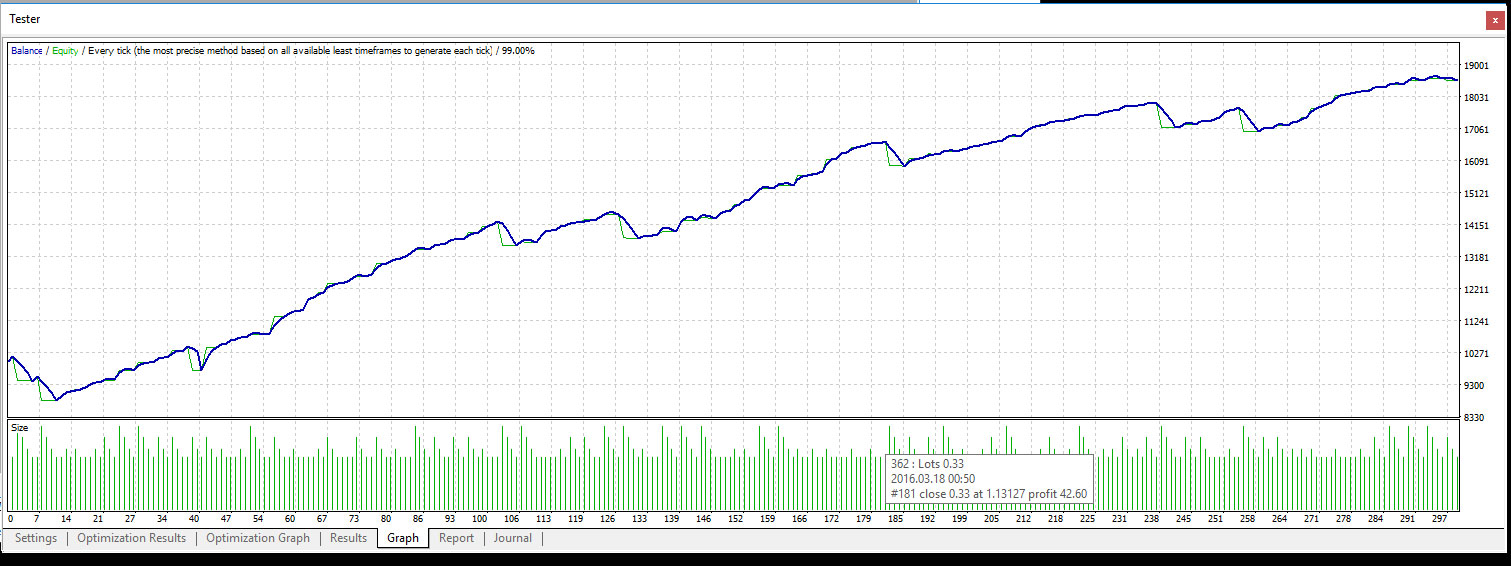Show the Journal tab
This screenshot has width=1511, height=566.
513,538
